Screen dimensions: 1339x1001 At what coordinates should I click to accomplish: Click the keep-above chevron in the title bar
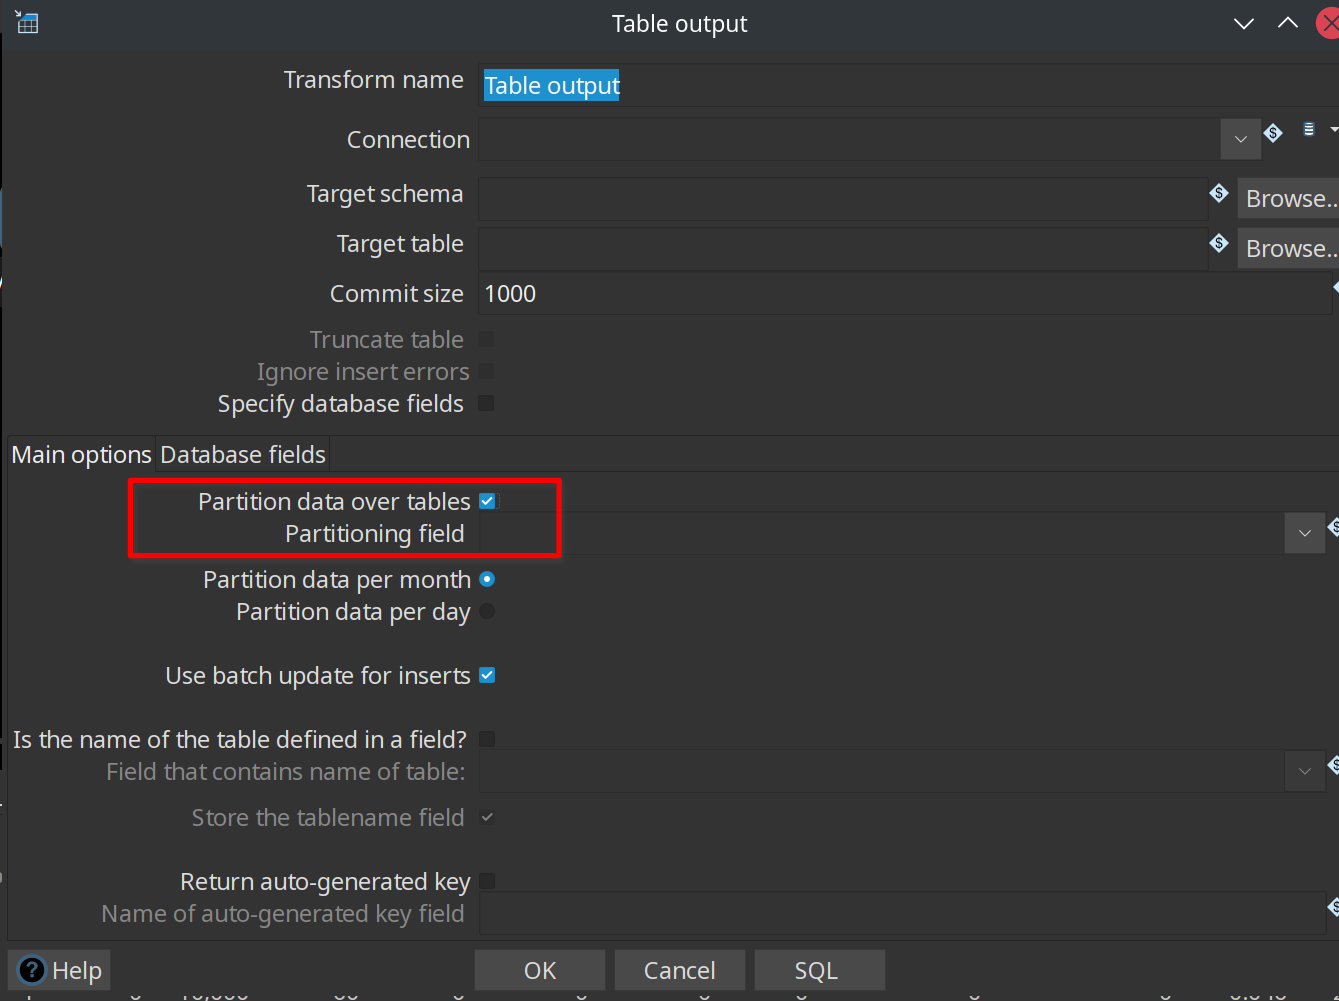pyautogui.click(x=1288, y=24)
